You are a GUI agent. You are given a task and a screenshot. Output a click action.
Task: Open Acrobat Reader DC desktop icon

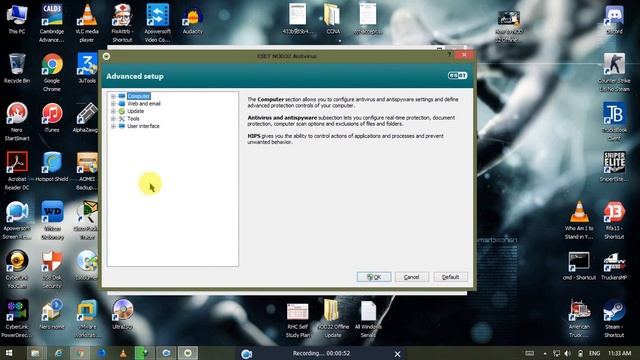[x=17, y=171]
